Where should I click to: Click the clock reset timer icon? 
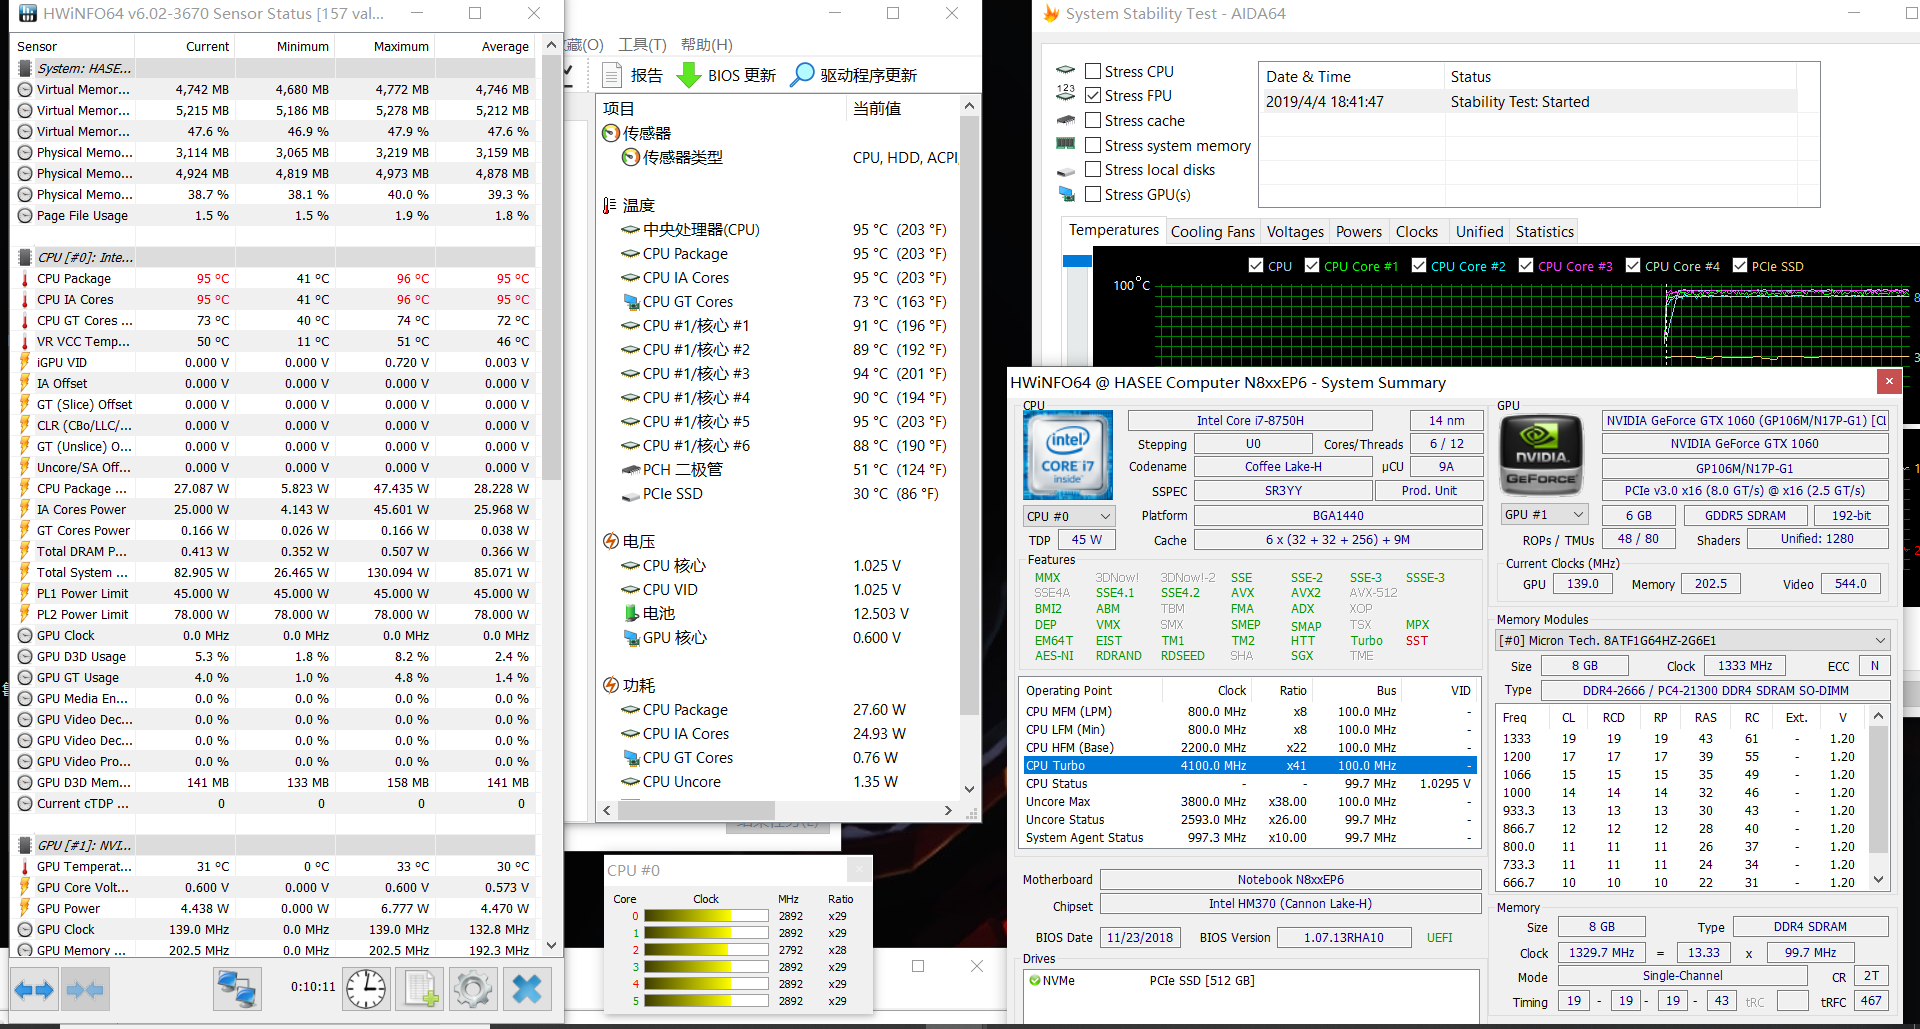coord(366,990)
